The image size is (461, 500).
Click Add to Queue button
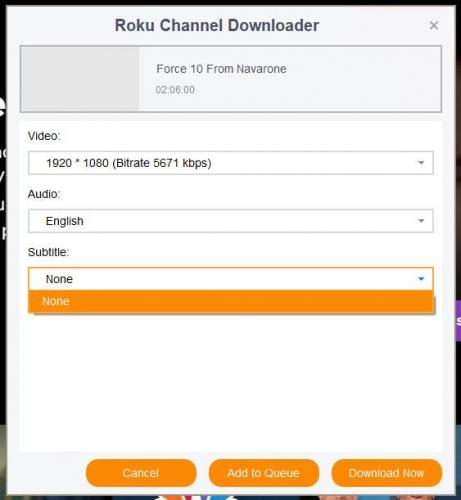[264, 473]
